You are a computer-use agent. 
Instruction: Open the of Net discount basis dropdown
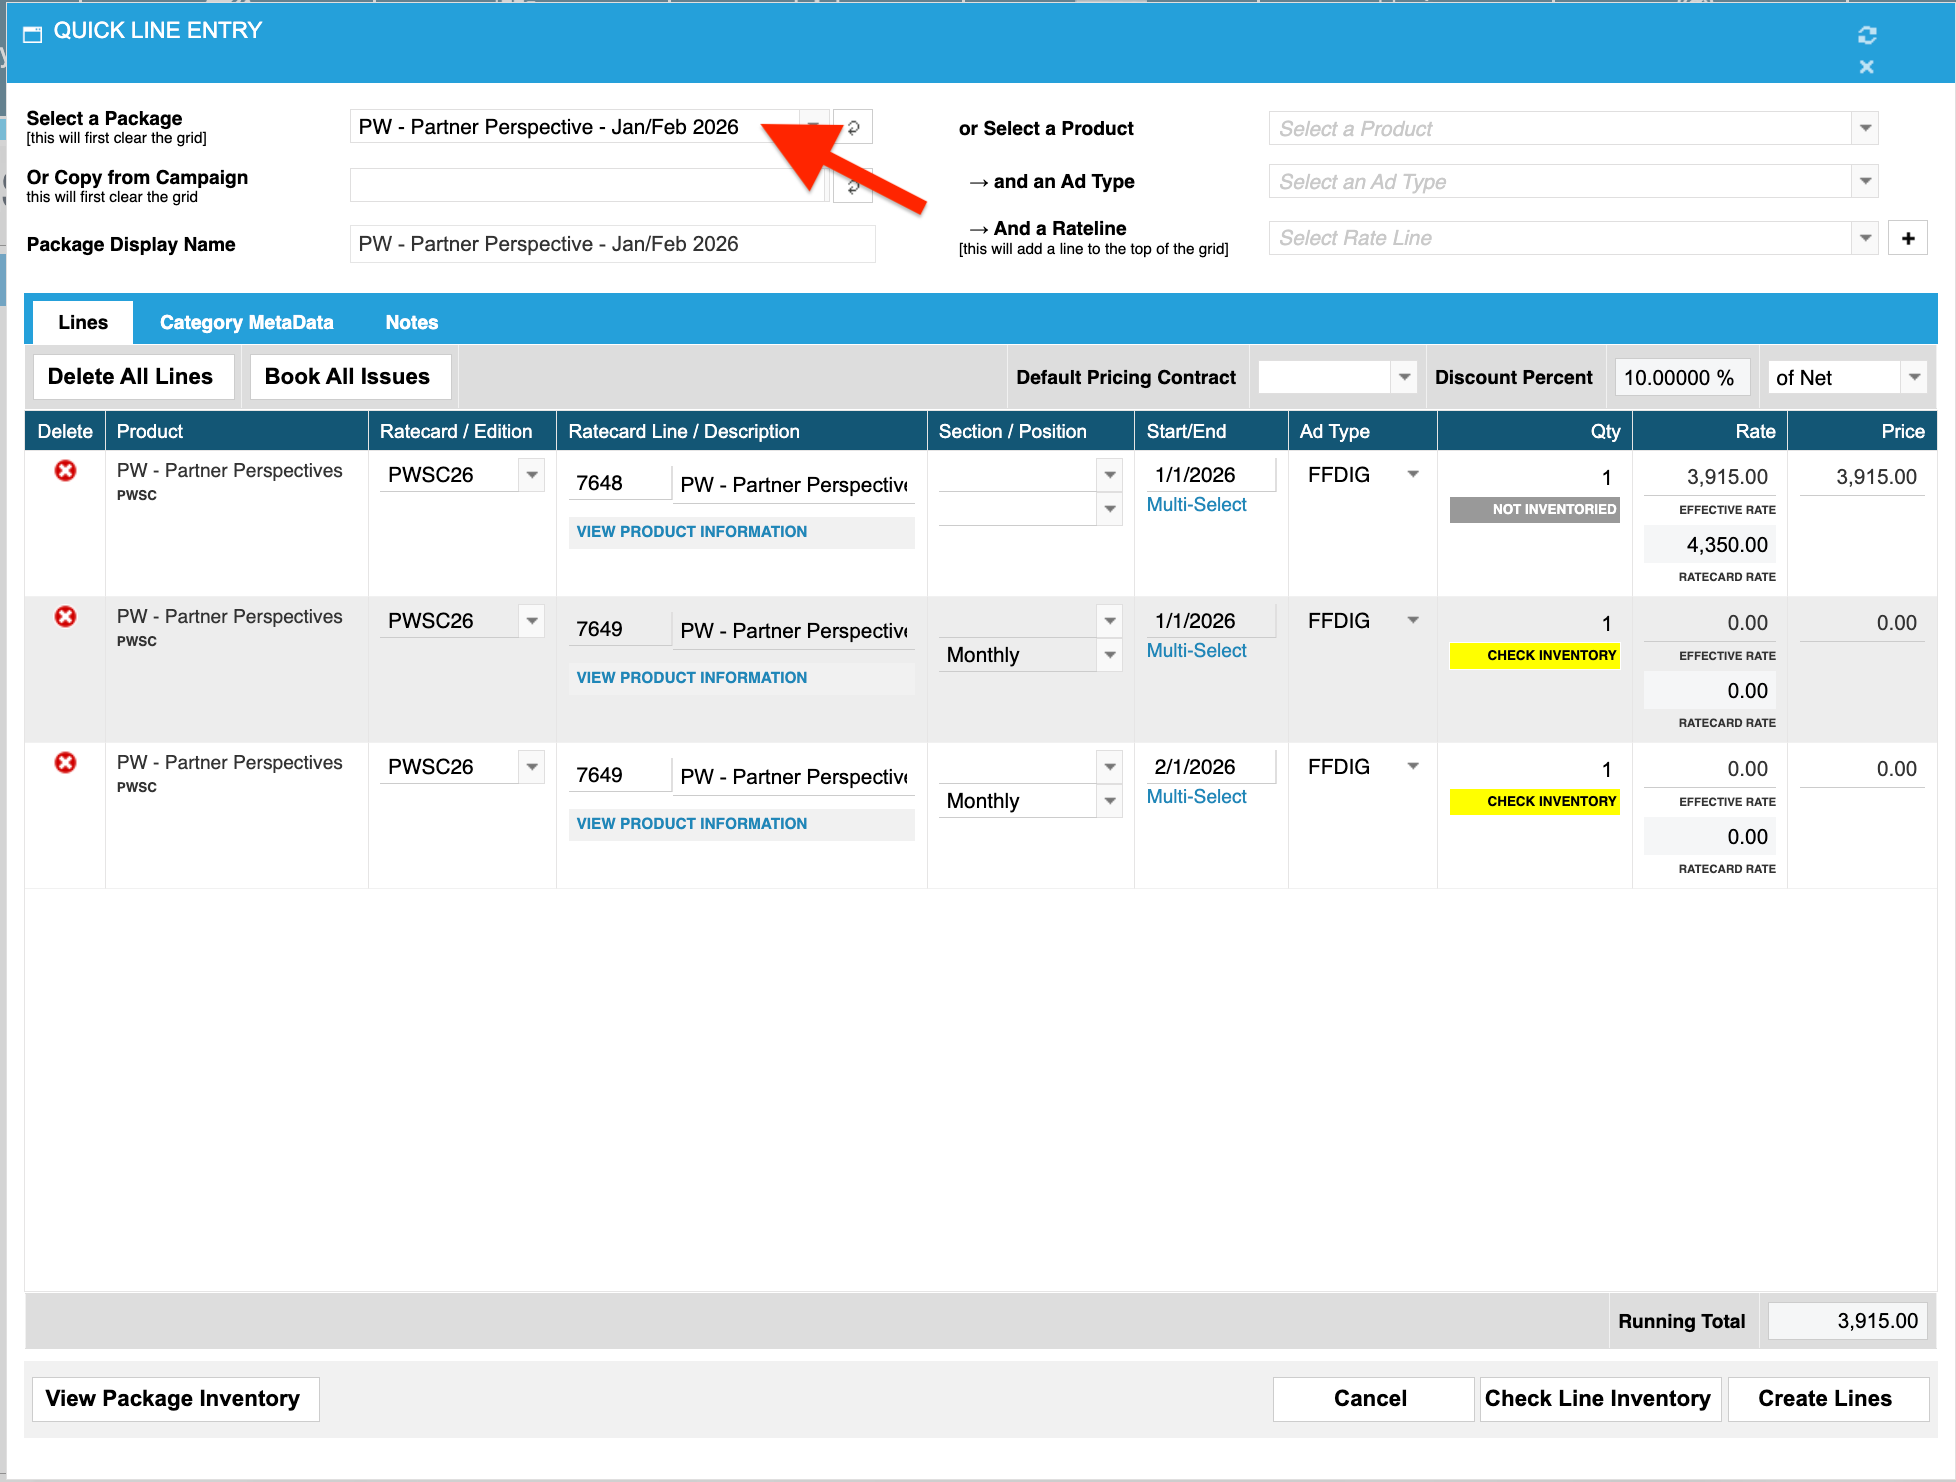(x=1913, y=377)
